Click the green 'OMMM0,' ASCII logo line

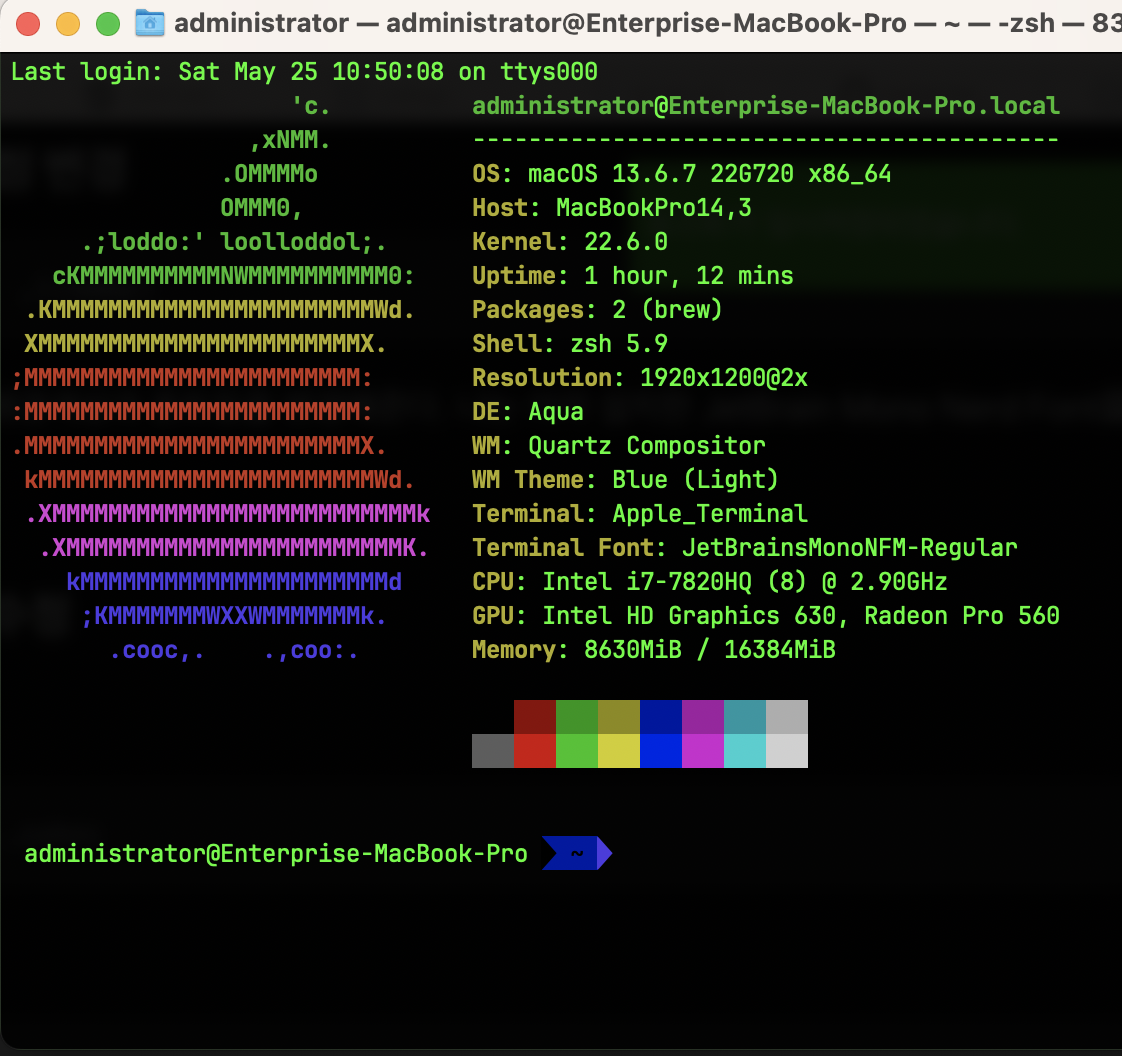tap(262, 207)
